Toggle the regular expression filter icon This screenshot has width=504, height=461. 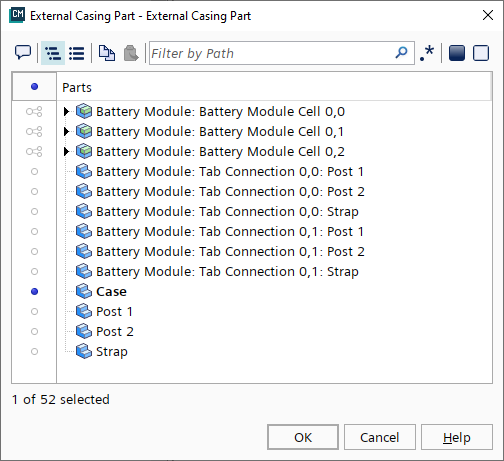tap(427, 53)
